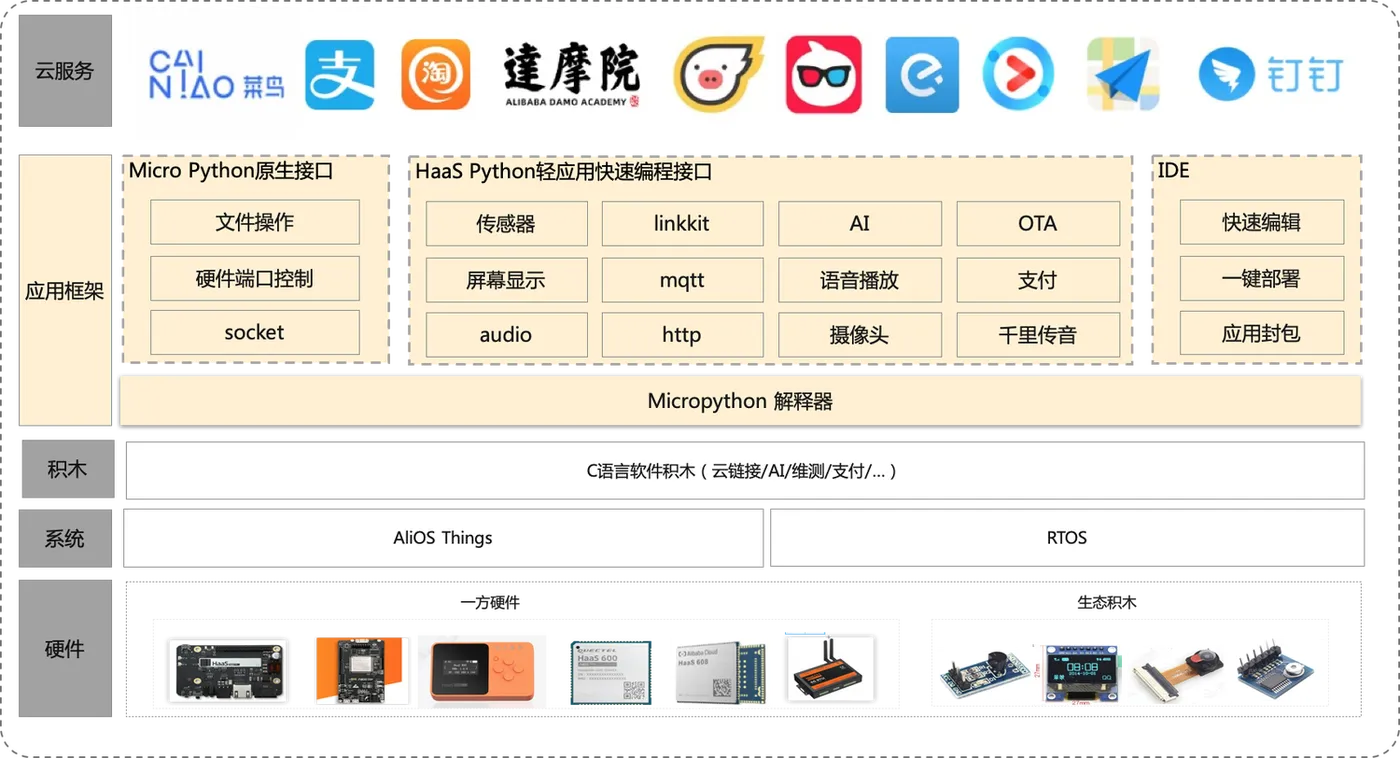Click the 千里传音 box

coord(1038,335)
